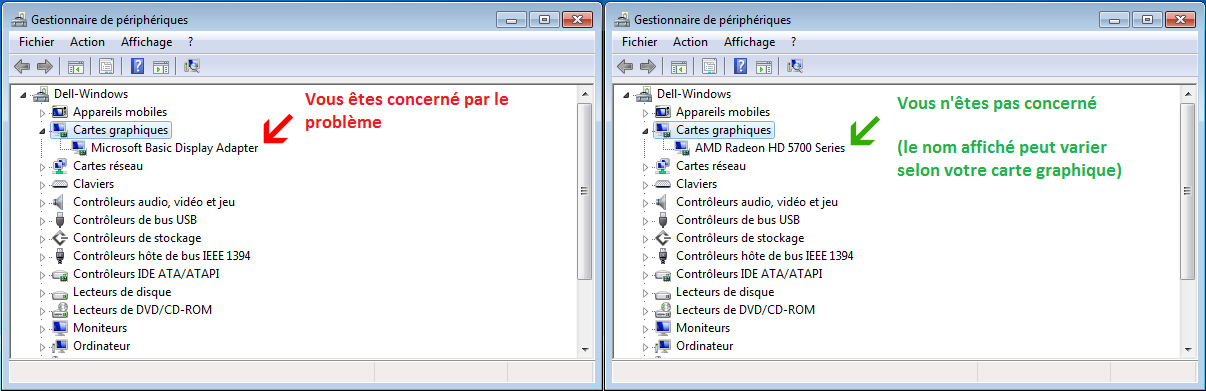Click the Claviers keyboard icon in the left window
The image size is (1206, 391).
pos(59,184)
